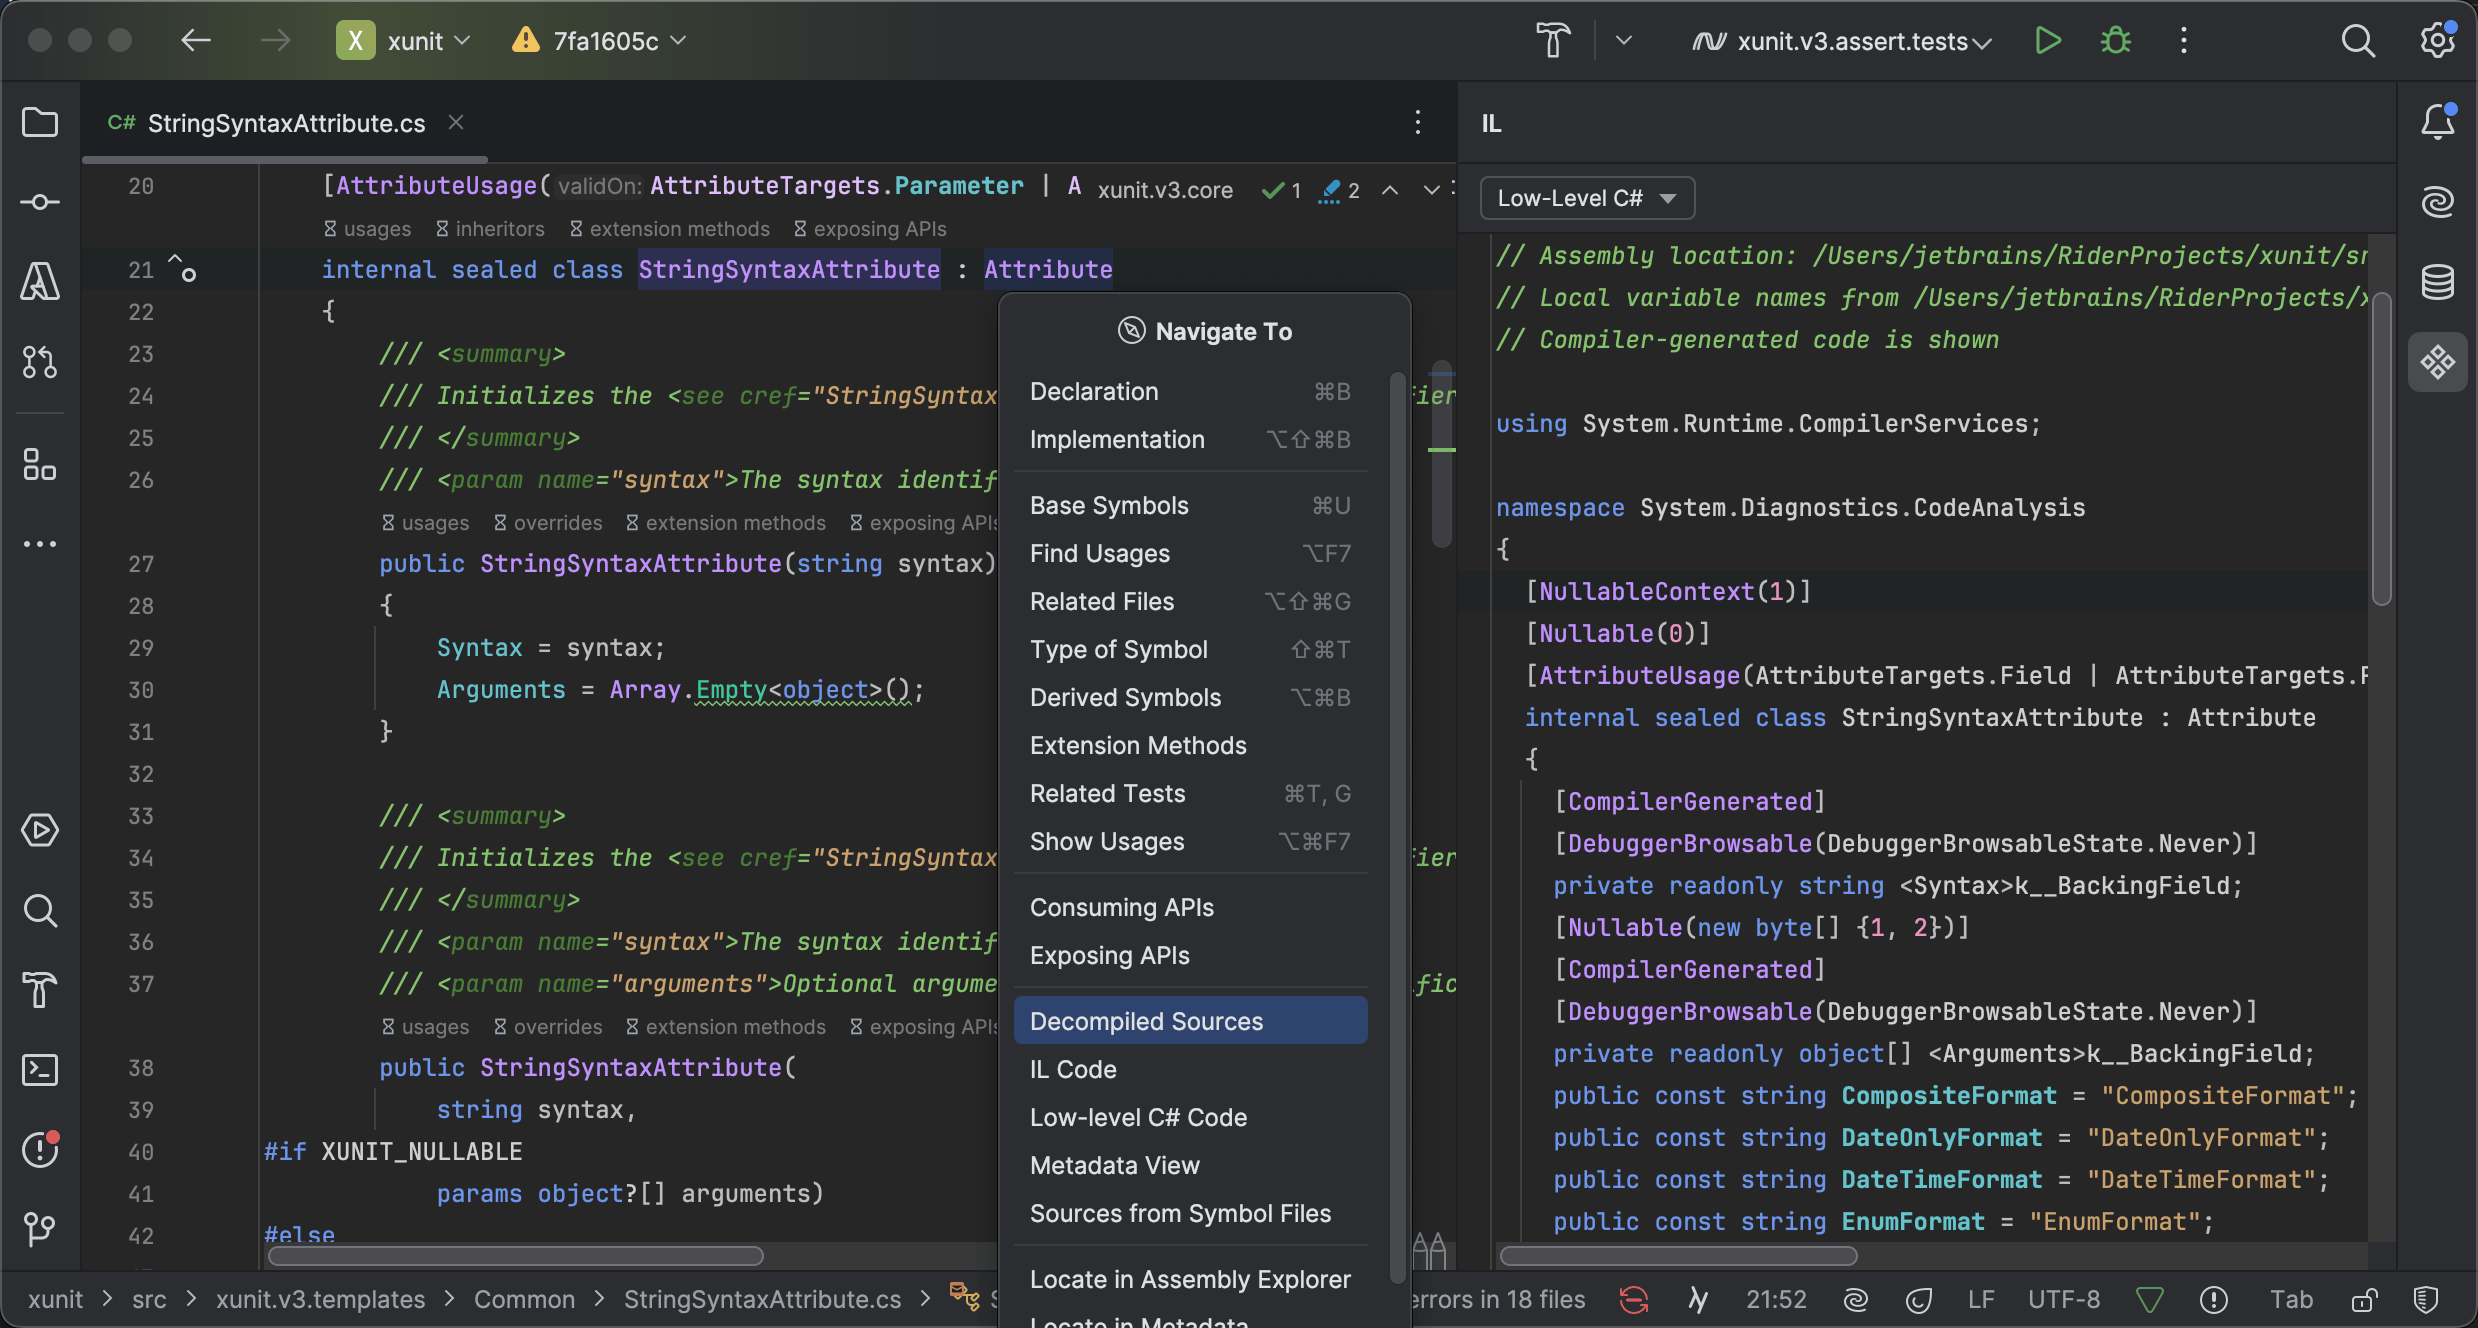Open the Notifications bell icon
This screenshot has height=1328, width=2478.
click(2437, 122)
